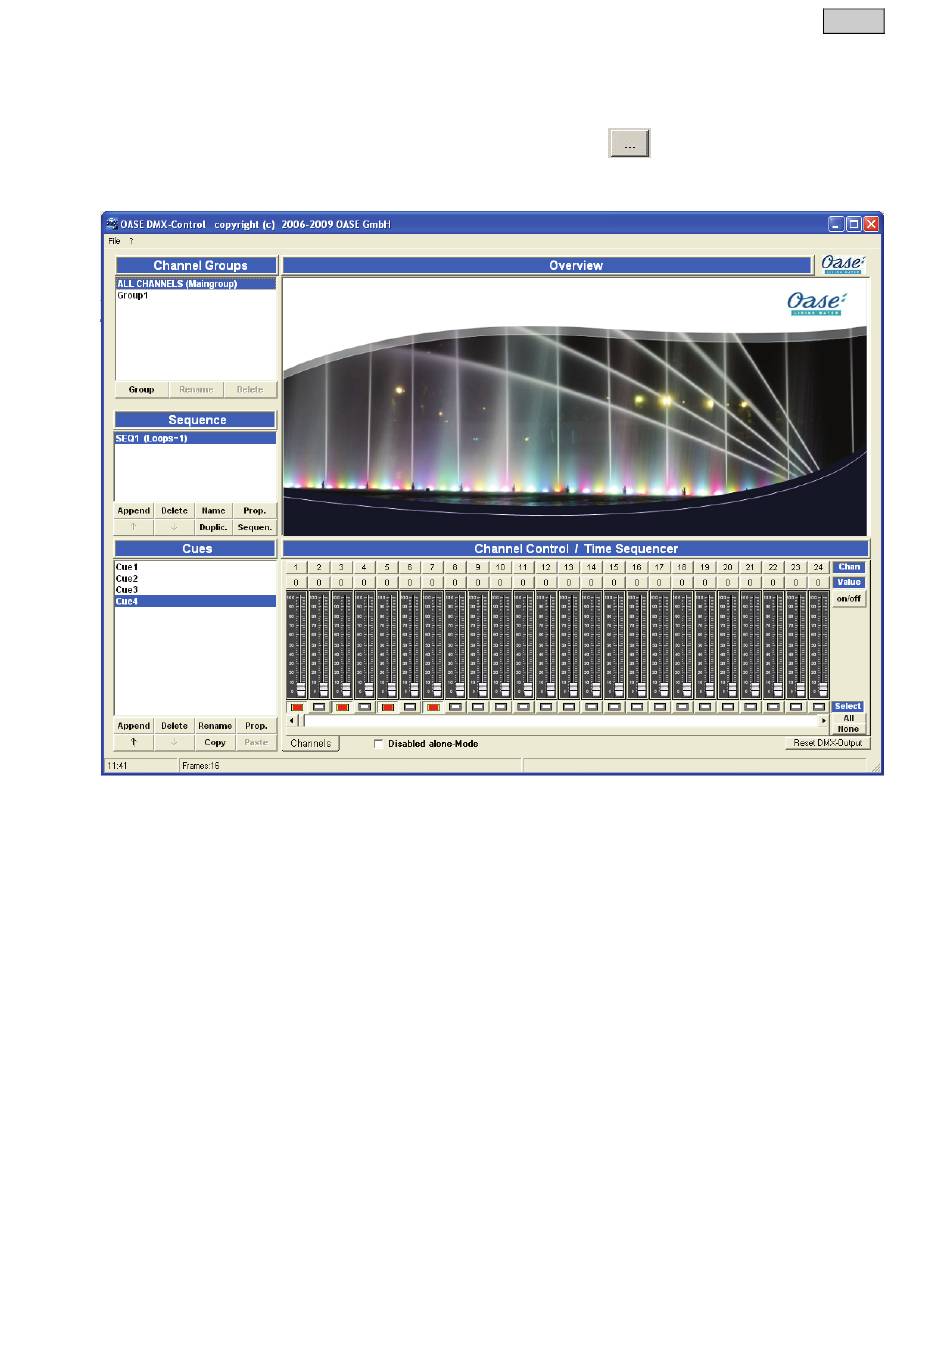
Task: Select ALL CHANNELS (Maingroup) in the list
Action: pos(196,284)
